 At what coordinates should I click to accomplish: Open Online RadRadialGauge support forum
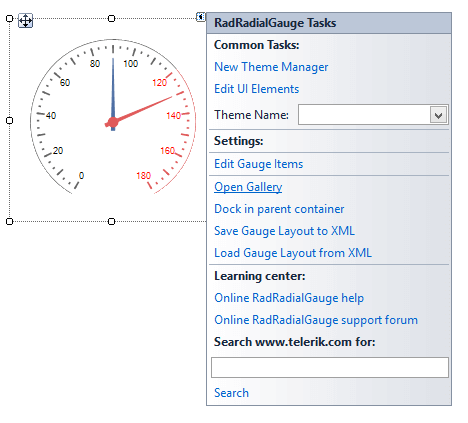pyautogui.click(x=316, y=320)
